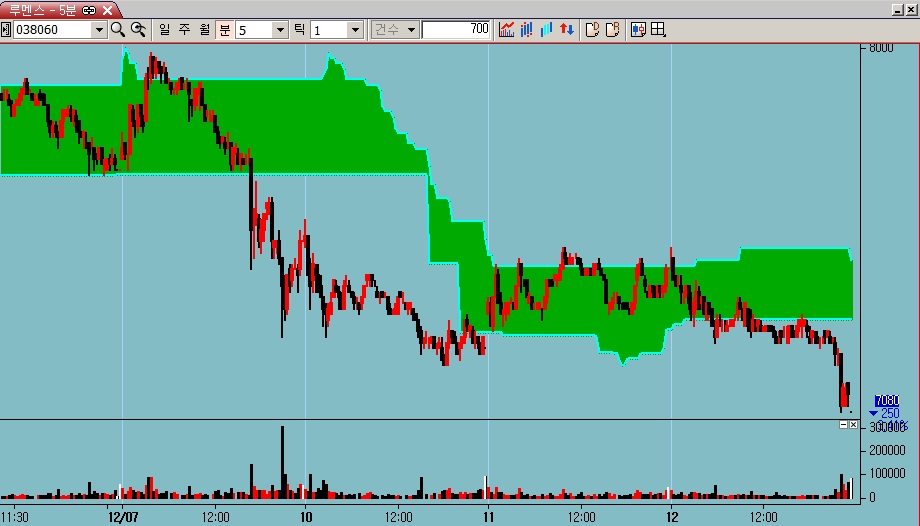Click the red-blue up/down arrows icon
The height and width of the screenshot is (526, 920).
point(566,30)
